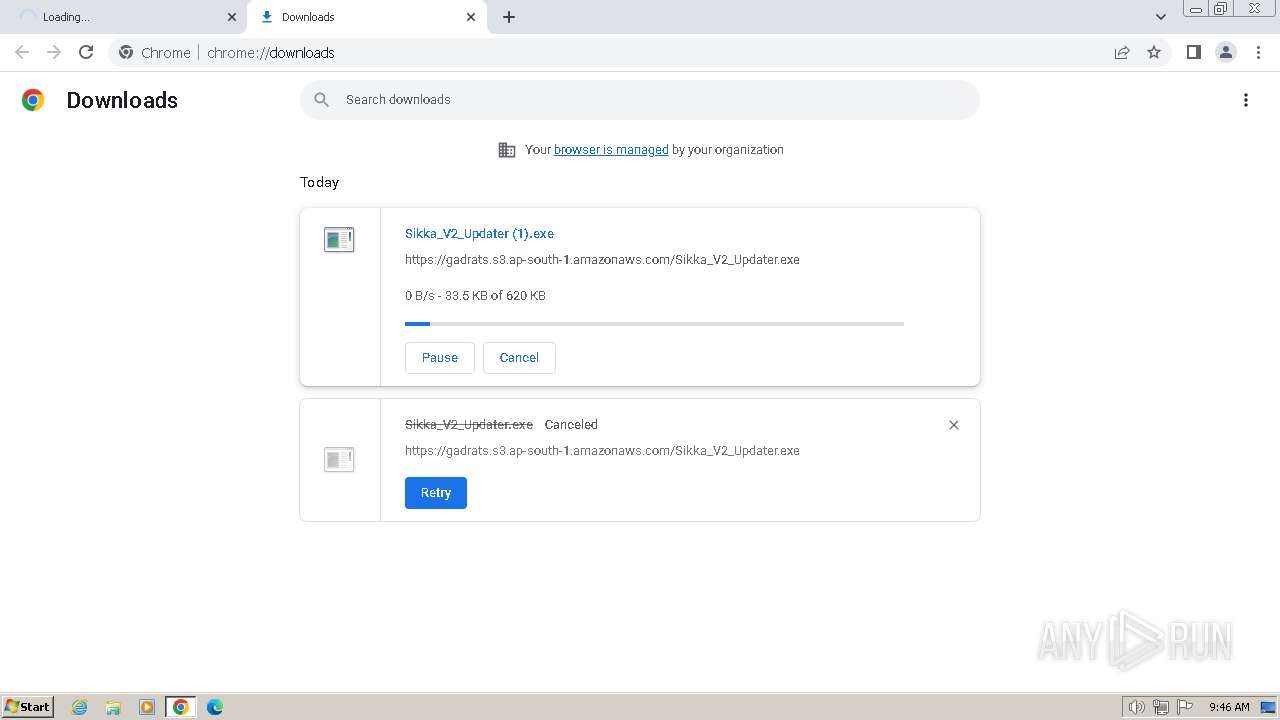
Task: Click '0 B/s - 33.5 KB of 620 KB' text
Action: pos(475,296)
